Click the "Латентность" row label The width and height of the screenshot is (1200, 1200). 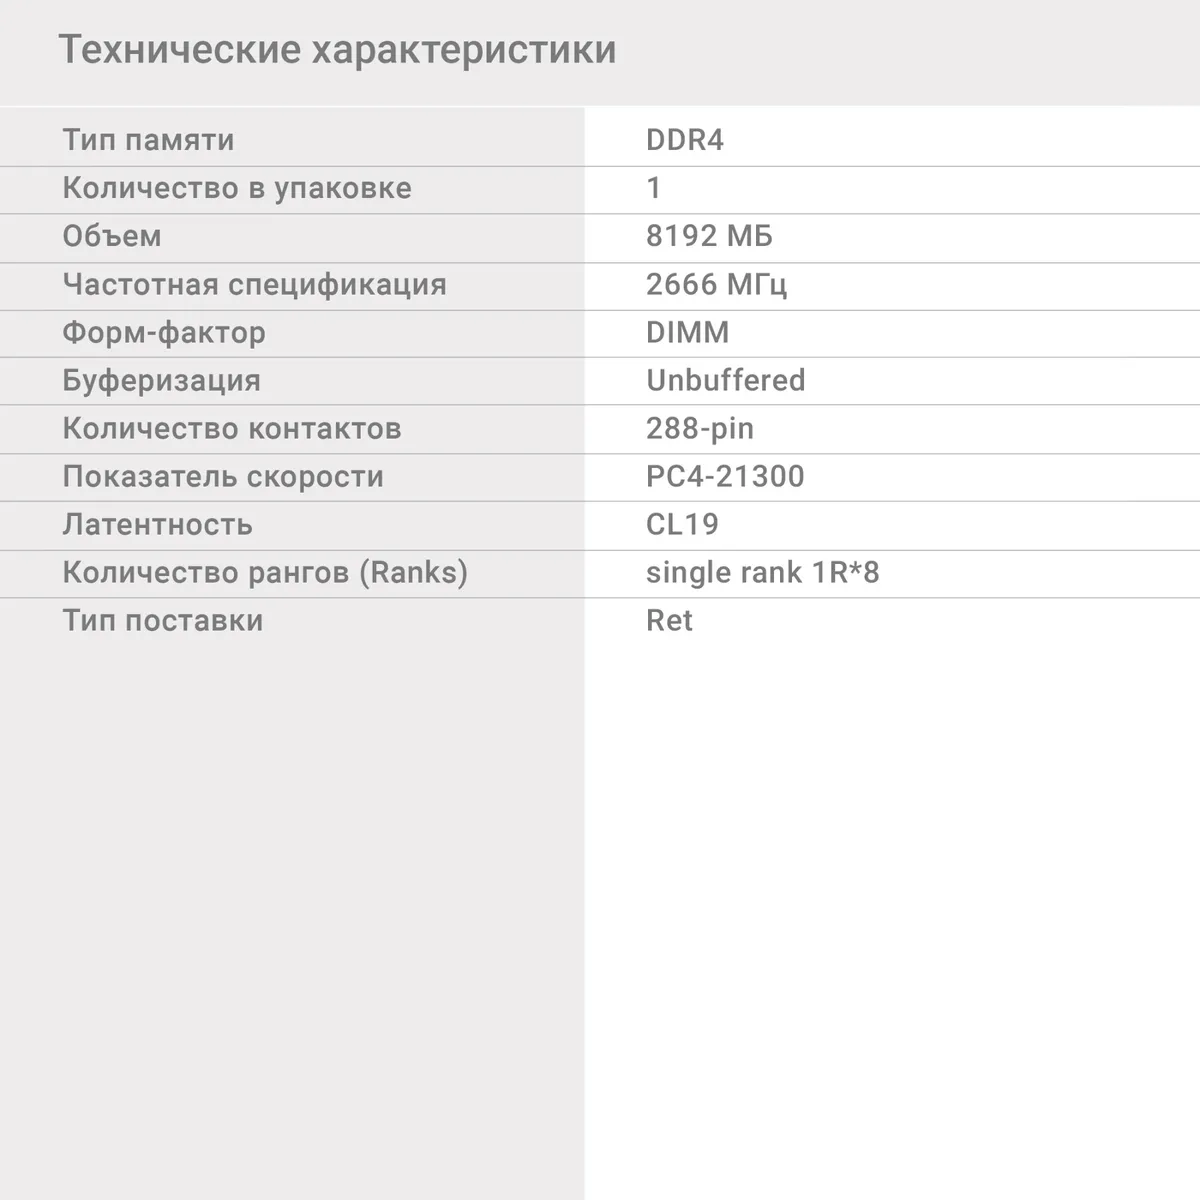[x=157, y=524]
